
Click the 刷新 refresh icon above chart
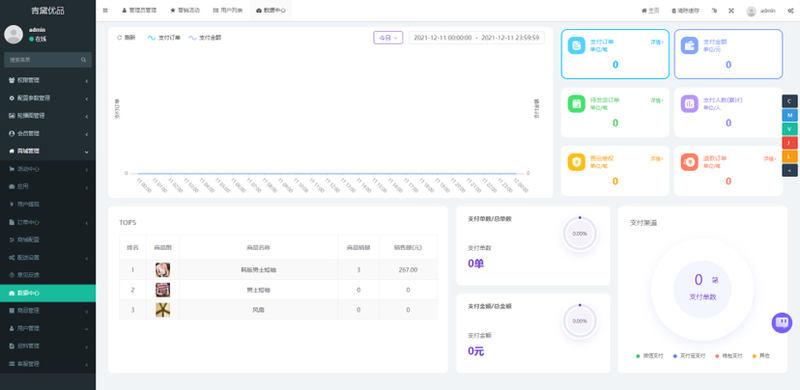pos(120,38)
